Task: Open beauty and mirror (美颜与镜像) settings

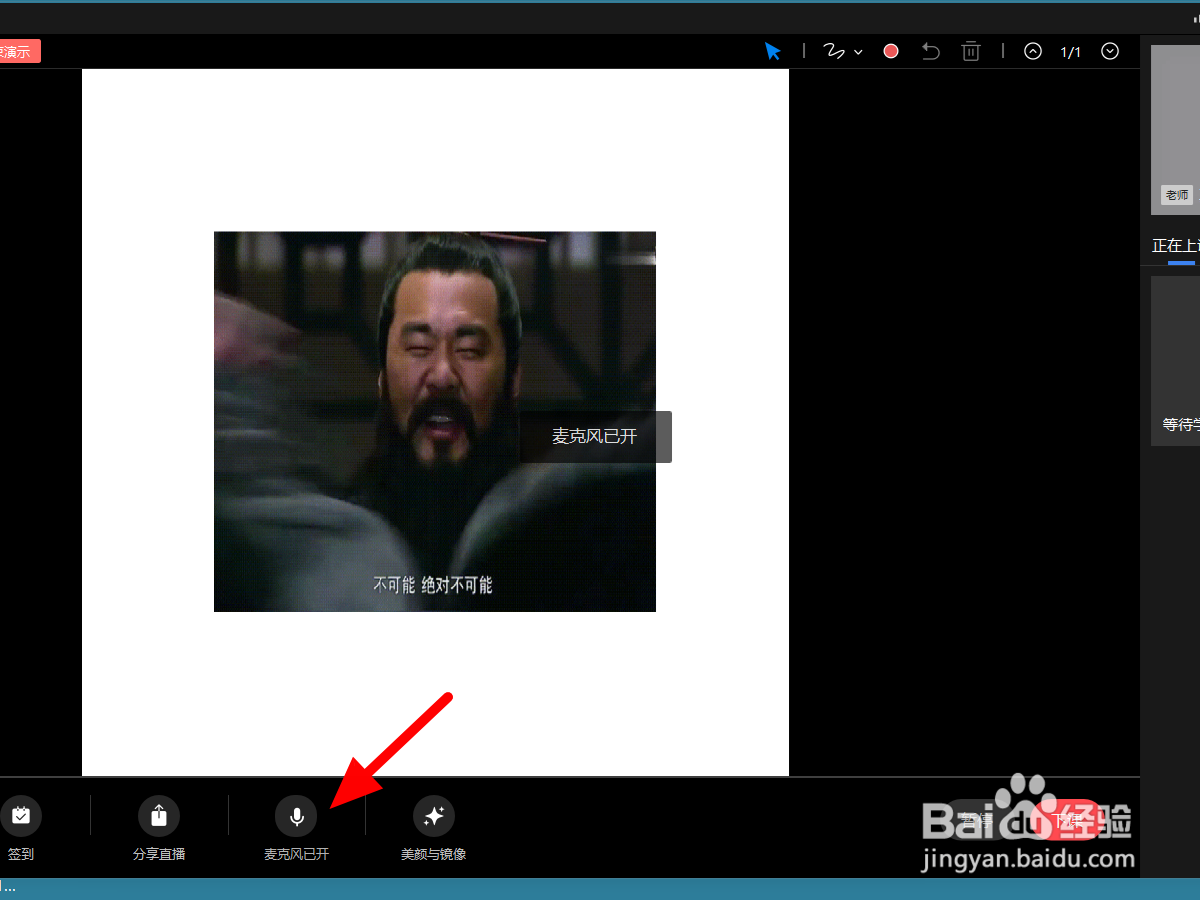Action: click(x=434, y=816)
